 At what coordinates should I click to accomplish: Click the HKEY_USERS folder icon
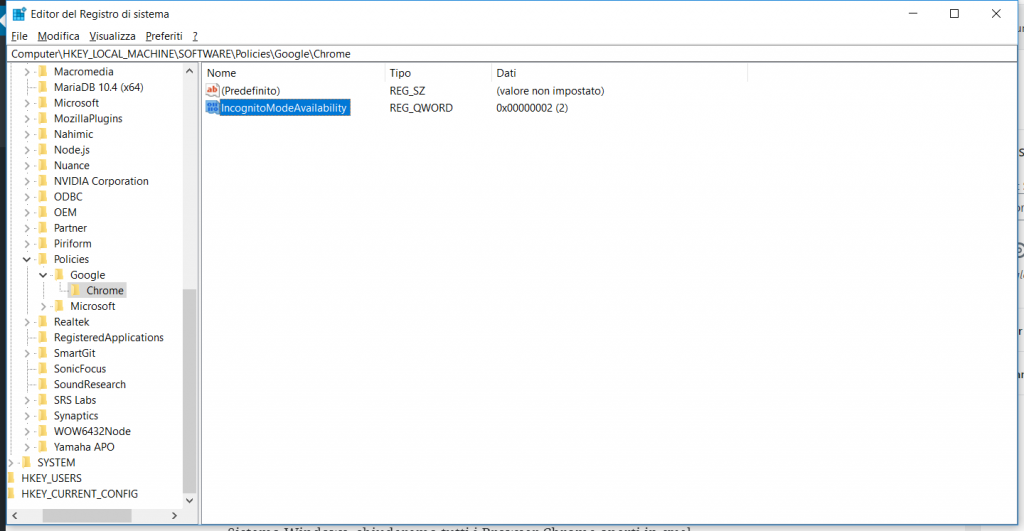click(11, 478)
